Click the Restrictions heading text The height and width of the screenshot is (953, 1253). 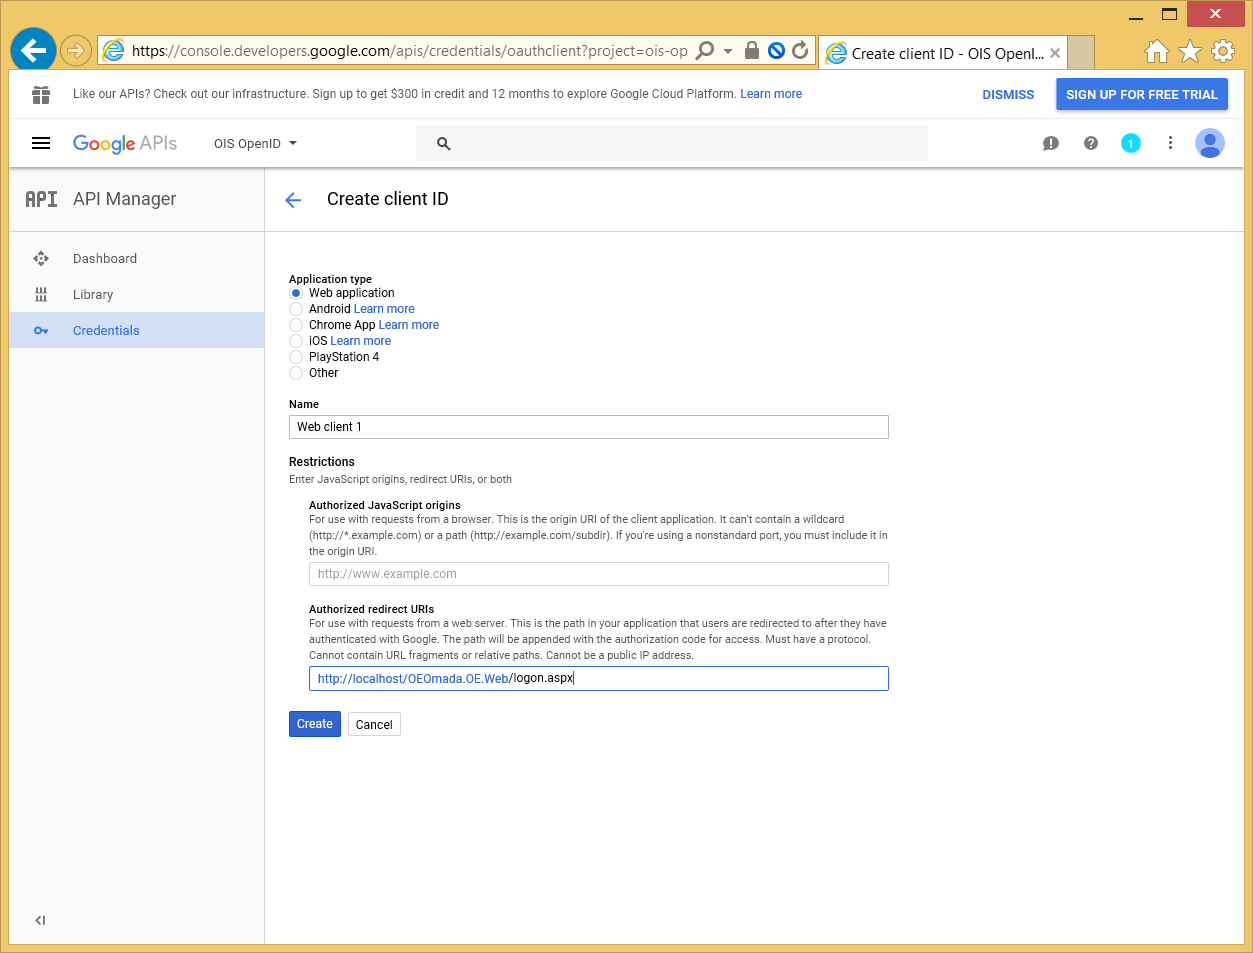(322, 462)
